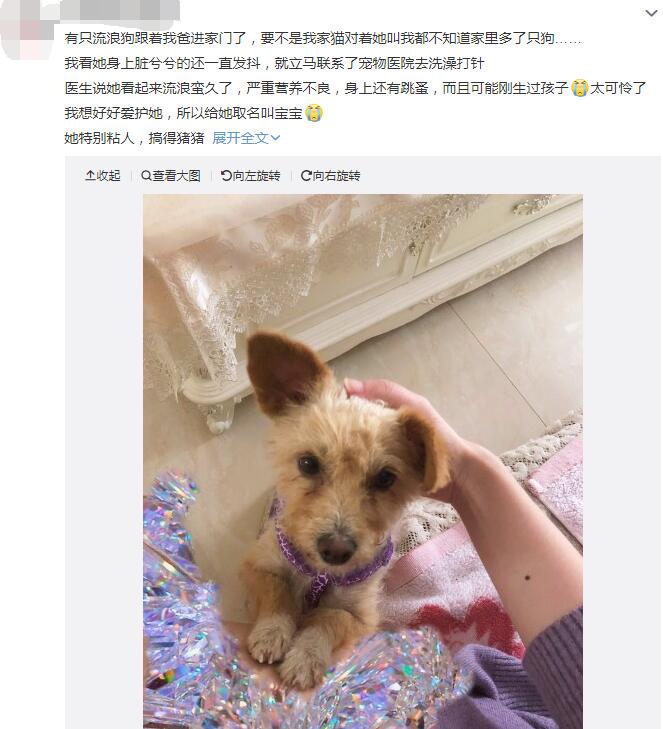Click the crying emoji before 太可怜了
The image size is (663, 729).
579,88
